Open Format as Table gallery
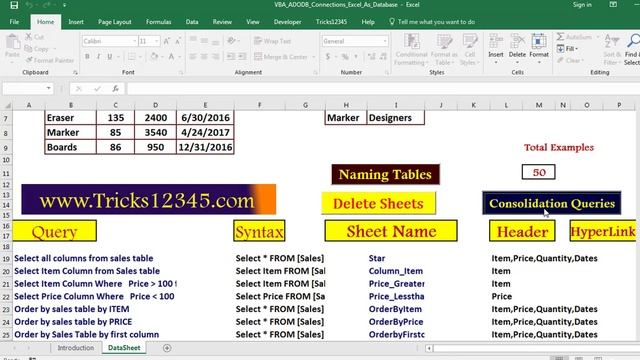Screen dimensions: 640x360 [x=444, y=49]
